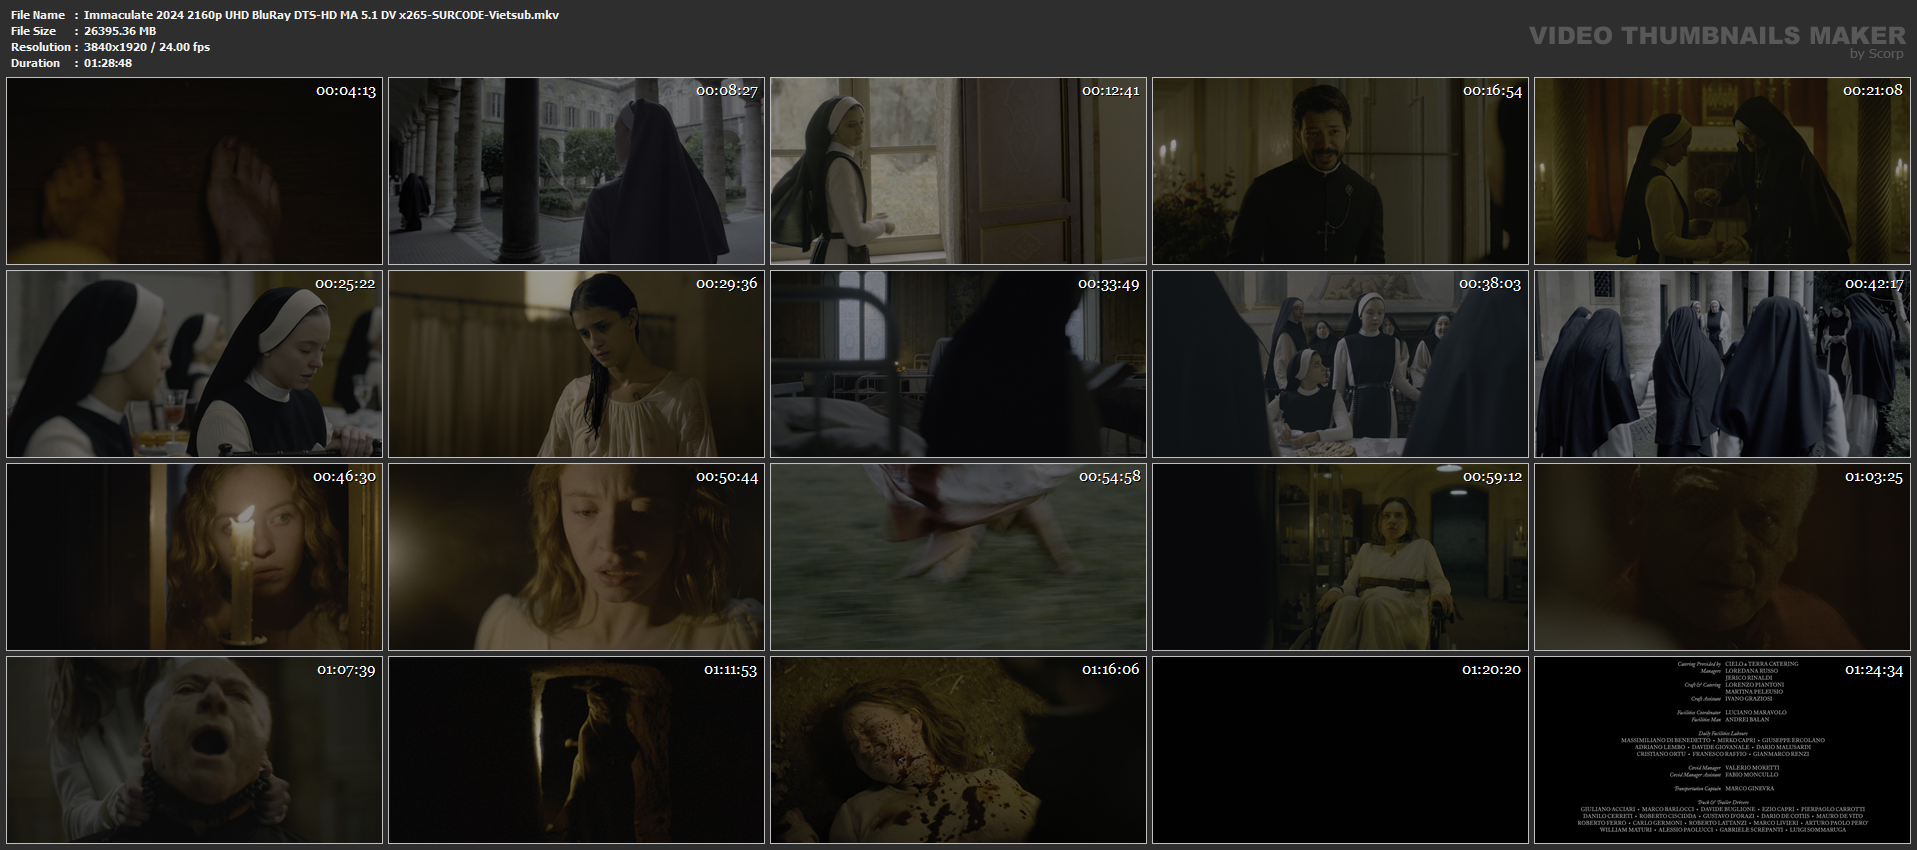The width and height of the screenshot is (1917, 850).
Task: Click the thumbnail at 00:50:44
Action: coord(577,557)
